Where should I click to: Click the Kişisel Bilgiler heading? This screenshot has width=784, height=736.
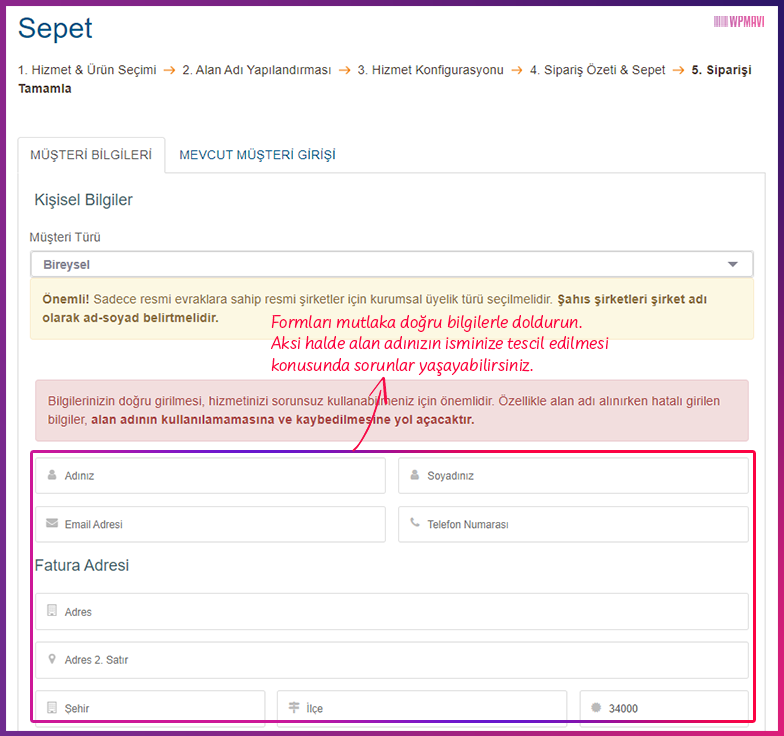coord(84,200)
